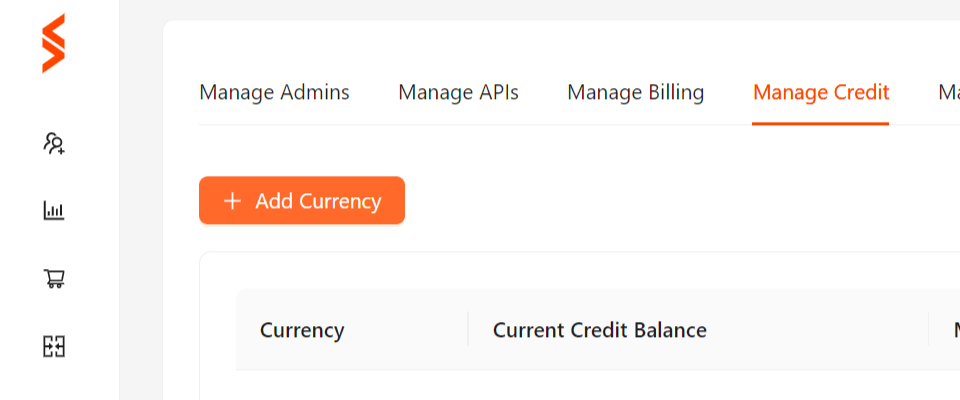Screen dimensions: 960x400
Task: Select the cut-off tab after Manage Credit
Action: click(x=949, y=92)
